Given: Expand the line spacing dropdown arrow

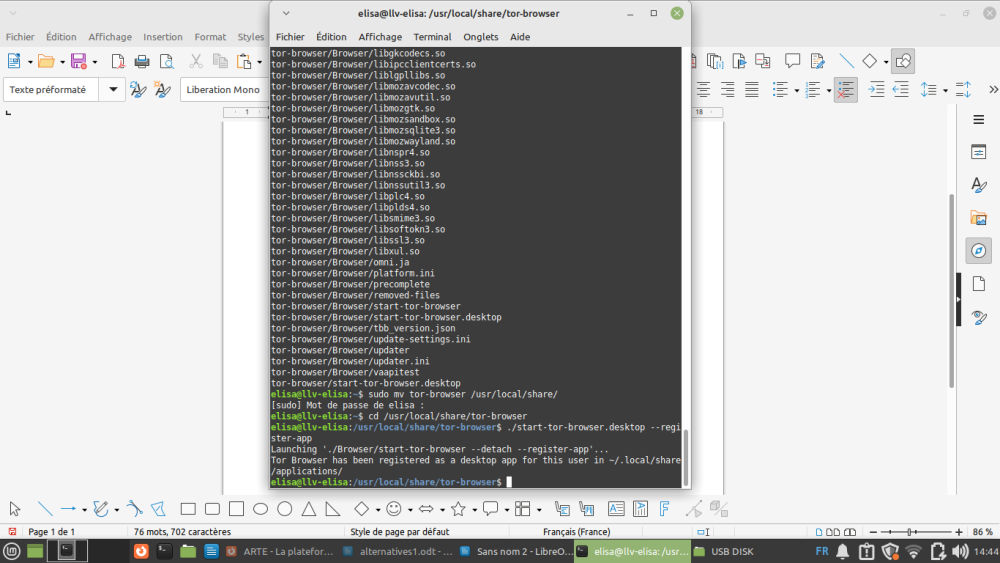Looking at the screenshot, I should [944, 90].
